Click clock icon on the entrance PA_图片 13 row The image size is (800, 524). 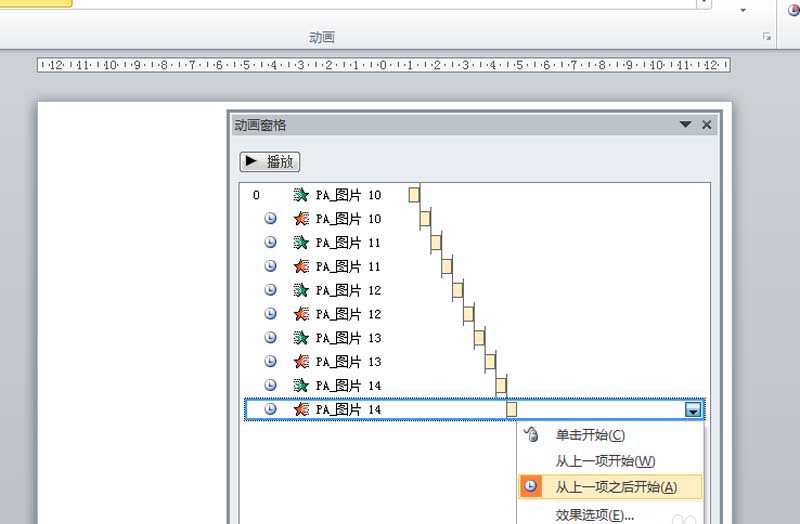[270, 337]
